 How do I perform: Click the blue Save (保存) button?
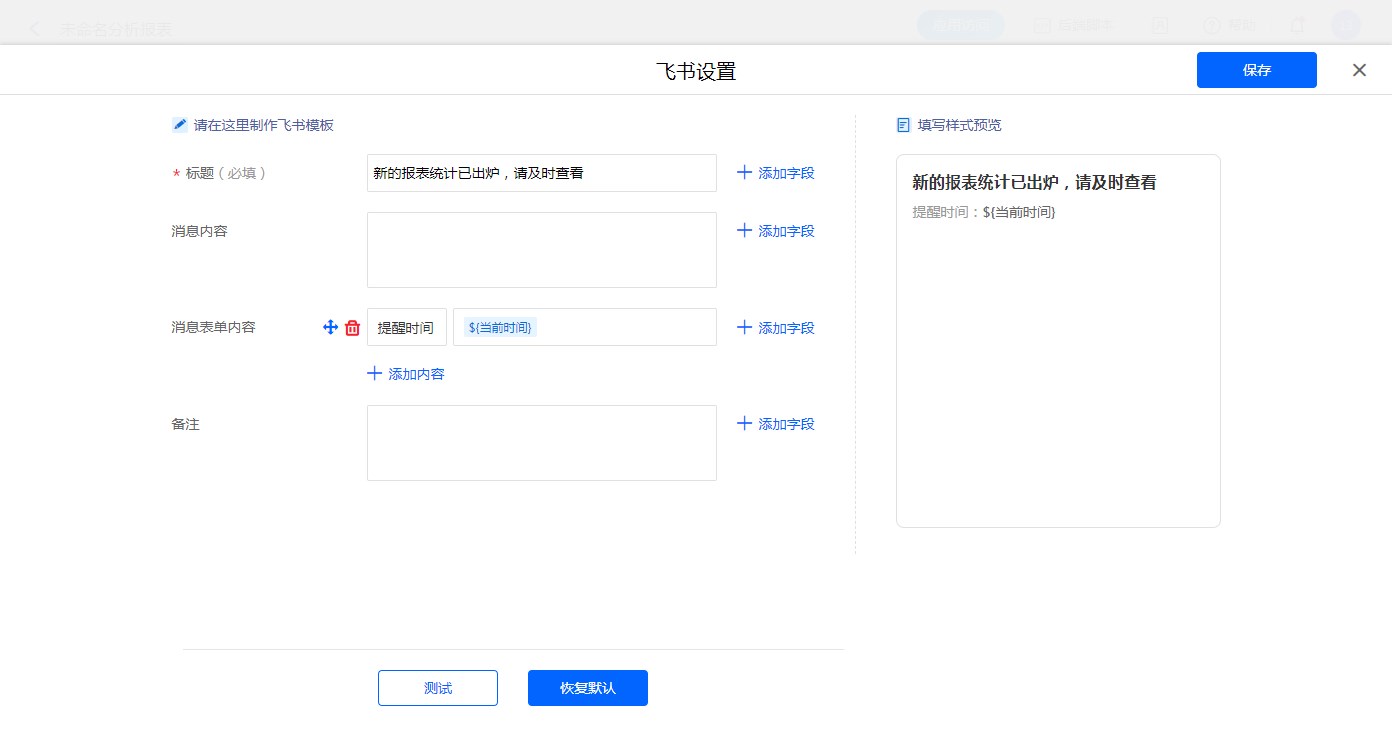[1256, 70]
